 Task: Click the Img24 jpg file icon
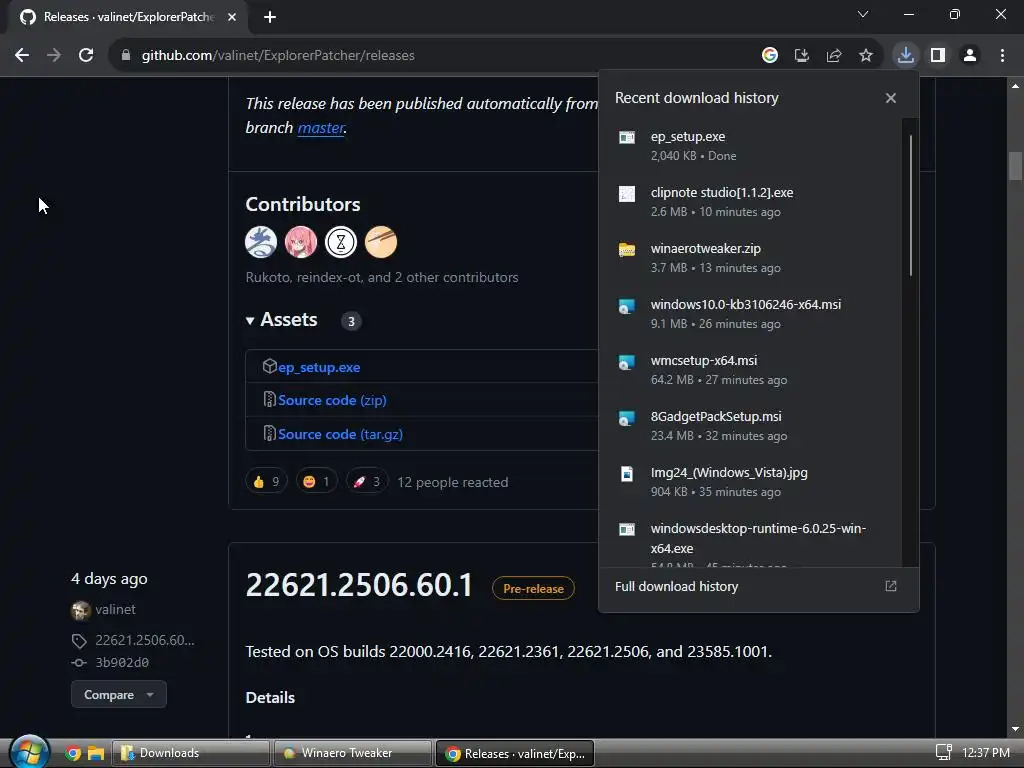point(627,473)
